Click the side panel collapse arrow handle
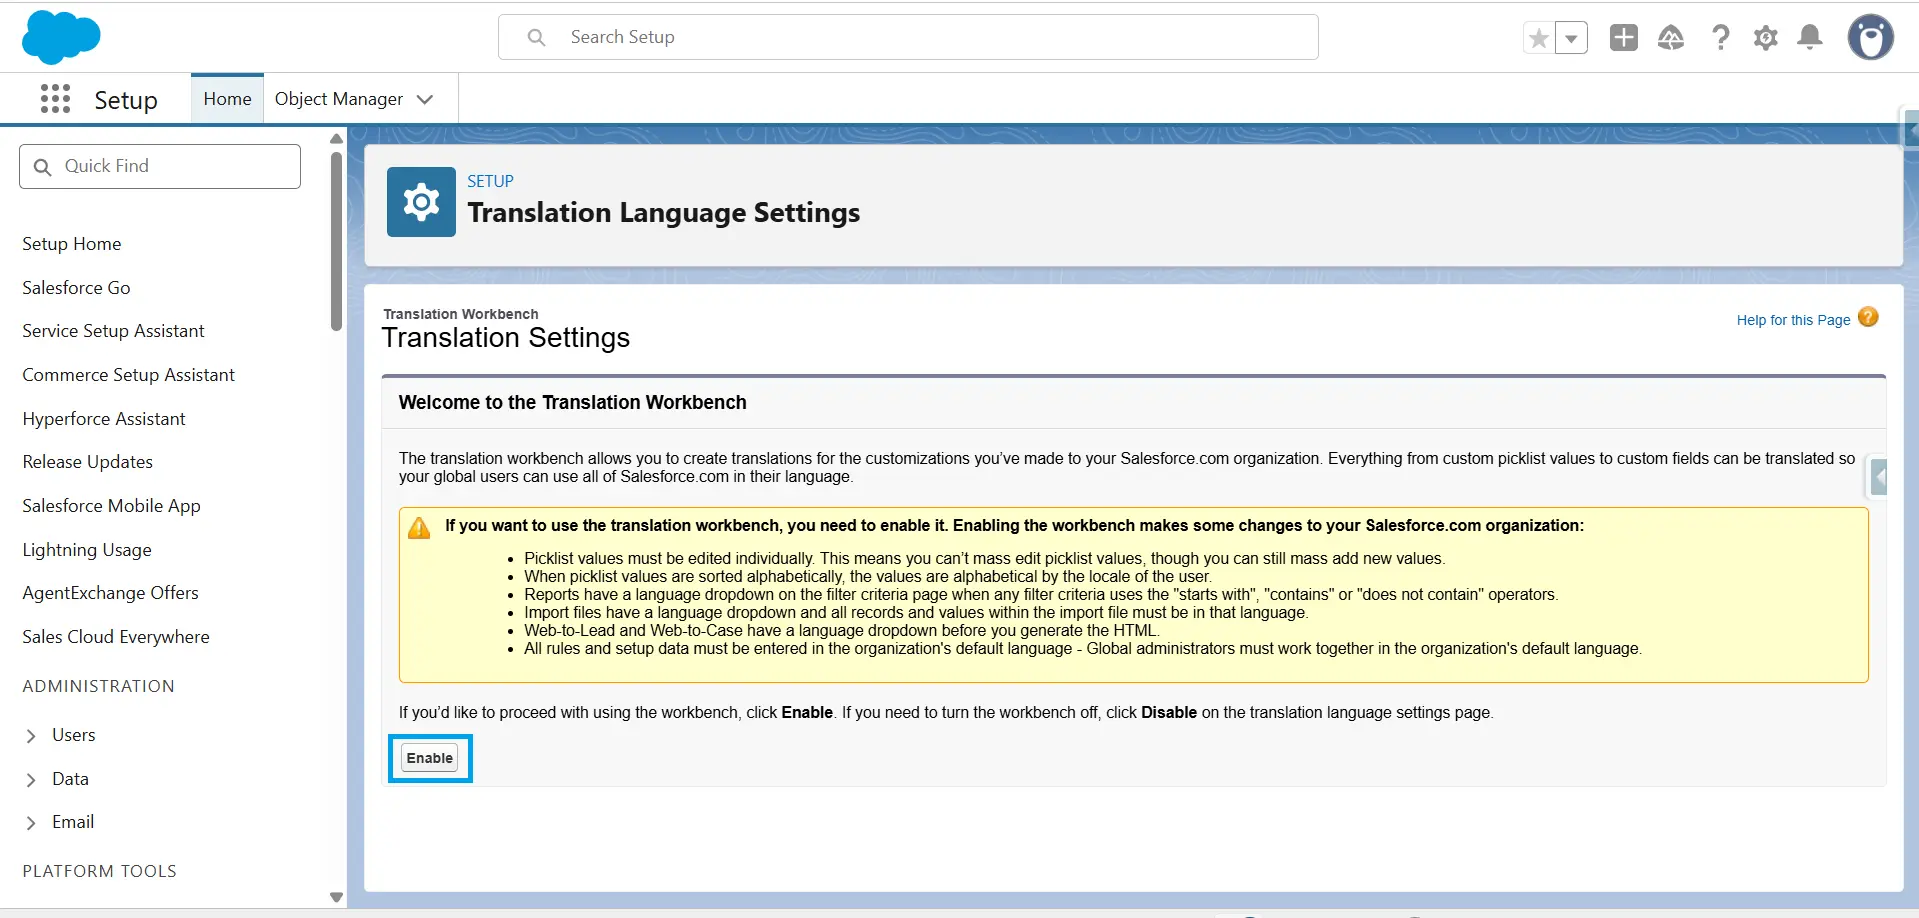The image size is (1919, 918). click(1879, 477)
